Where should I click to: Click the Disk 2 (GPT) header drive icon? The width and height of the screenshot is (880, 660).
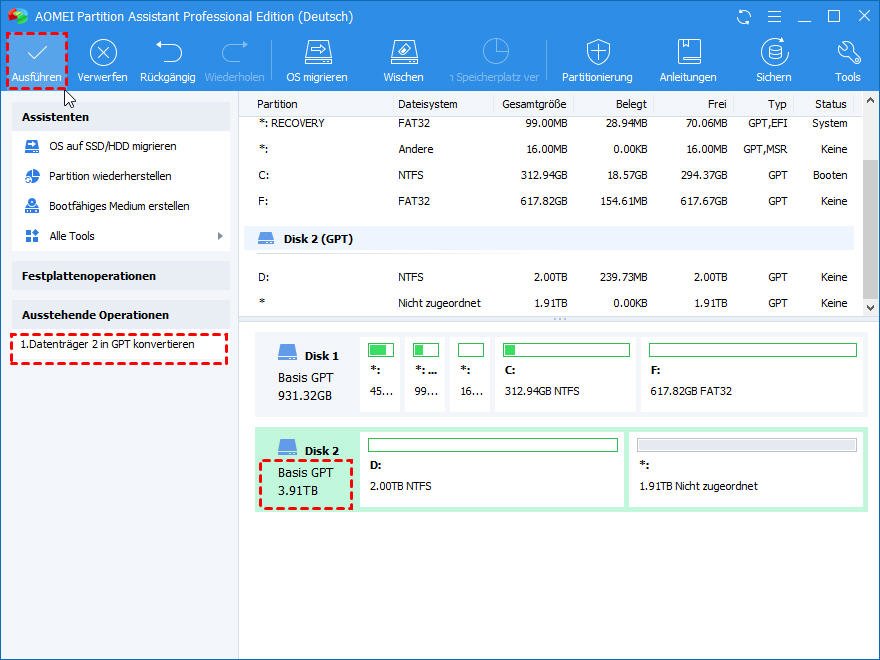tap(266, 239)
